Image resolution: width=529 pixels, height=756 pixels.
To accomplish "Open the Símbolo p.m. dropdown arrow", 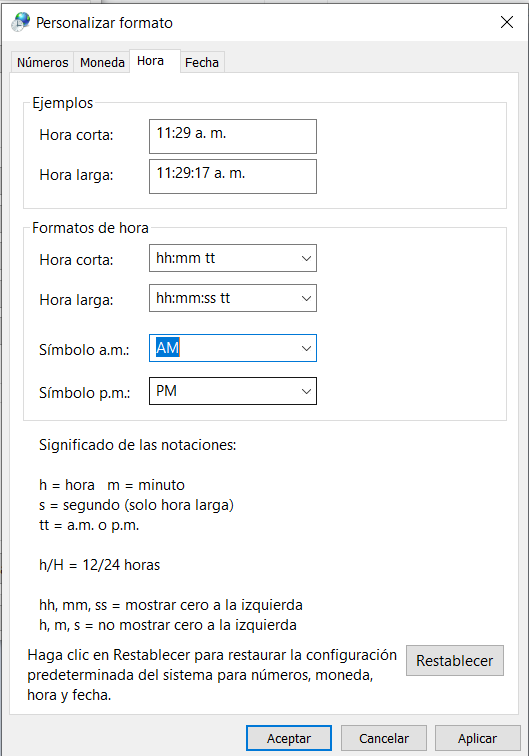I will tap(306, 391).
